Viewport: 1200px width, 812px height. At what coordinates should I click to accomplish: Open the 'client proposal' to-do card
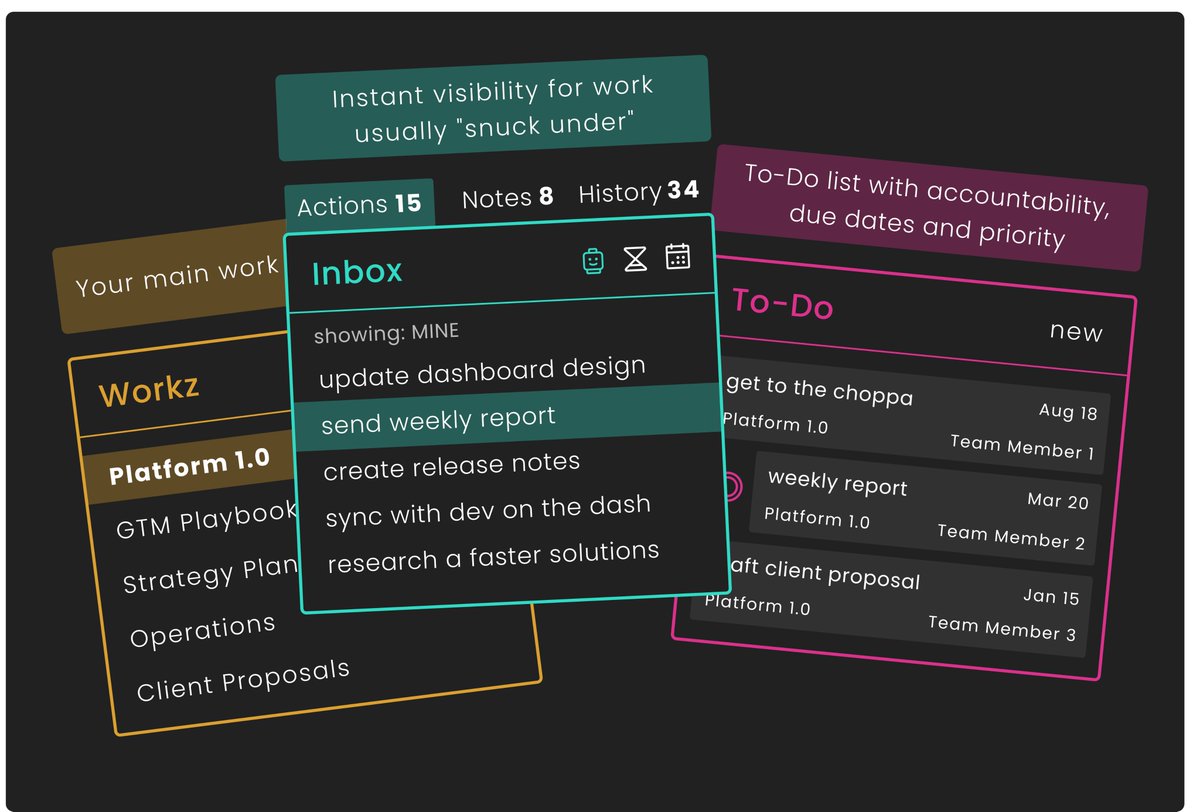pos(891,600)
